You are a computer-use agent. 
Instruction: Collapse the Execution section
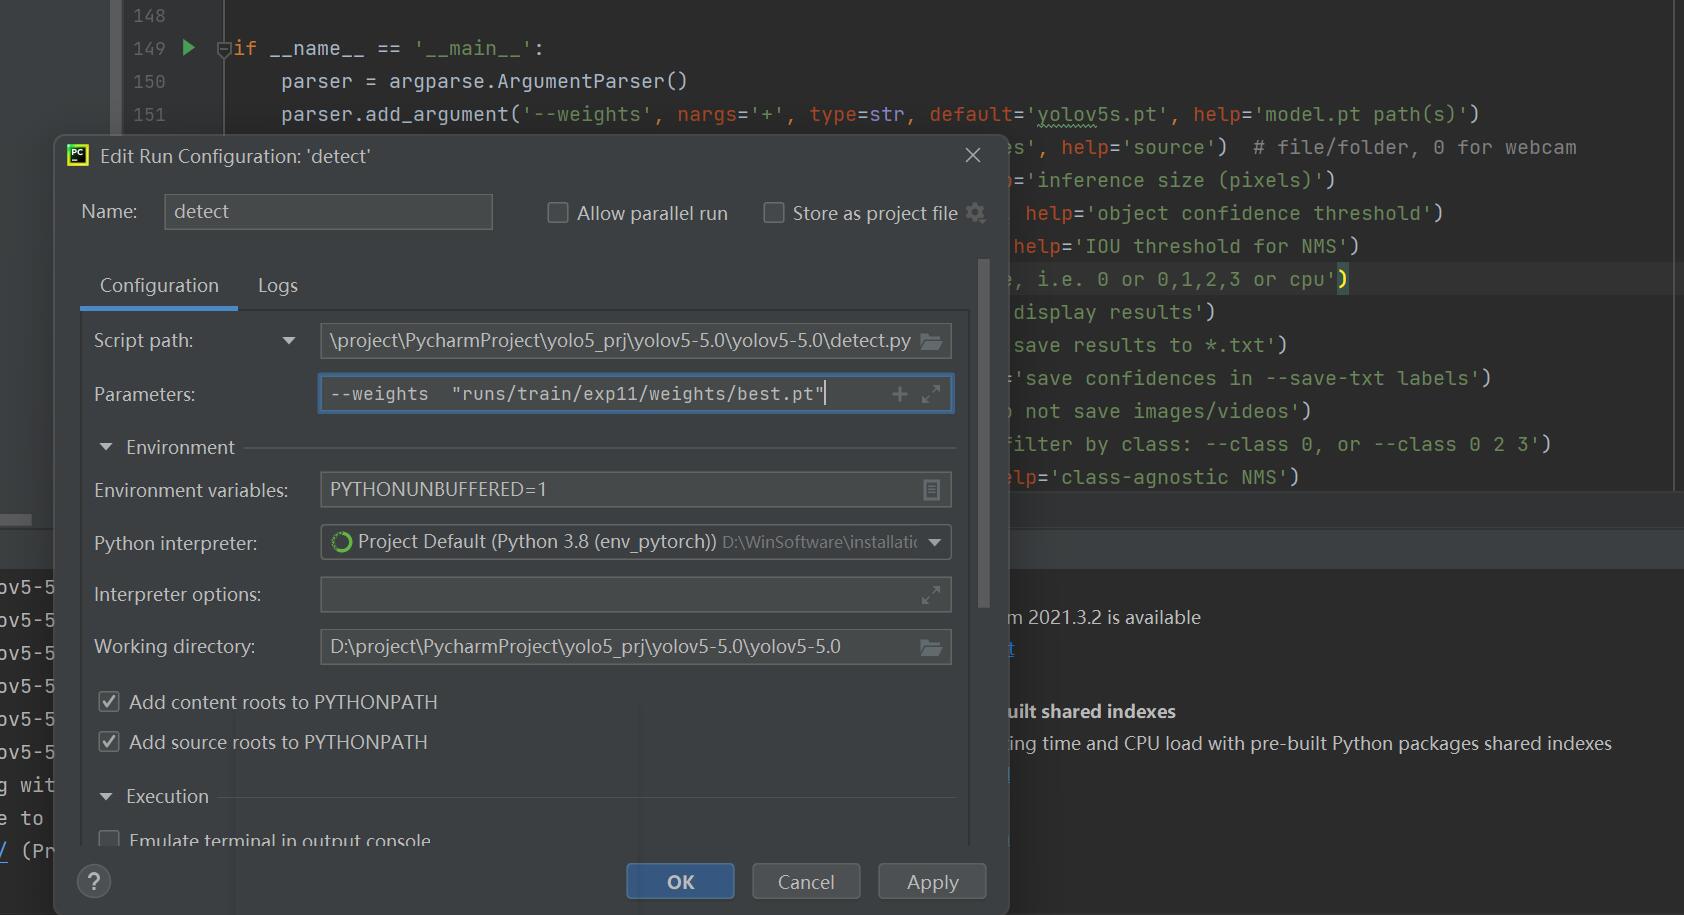coord(106,796)
